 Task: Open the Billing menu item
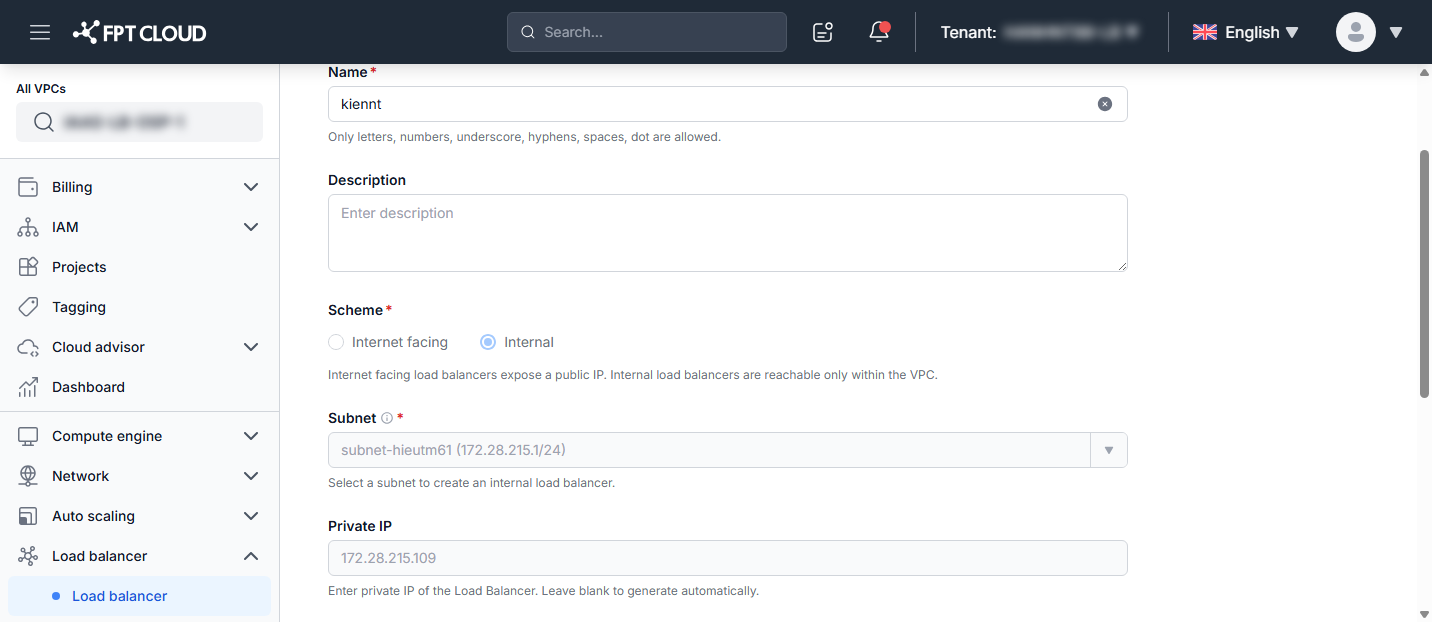(139, 187)
